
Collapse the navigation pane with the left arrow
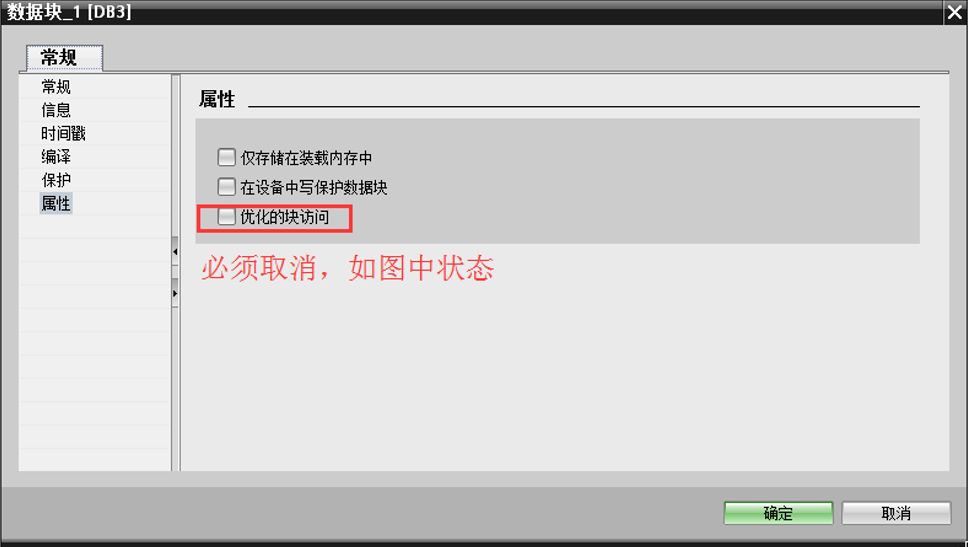coord(175,251)
